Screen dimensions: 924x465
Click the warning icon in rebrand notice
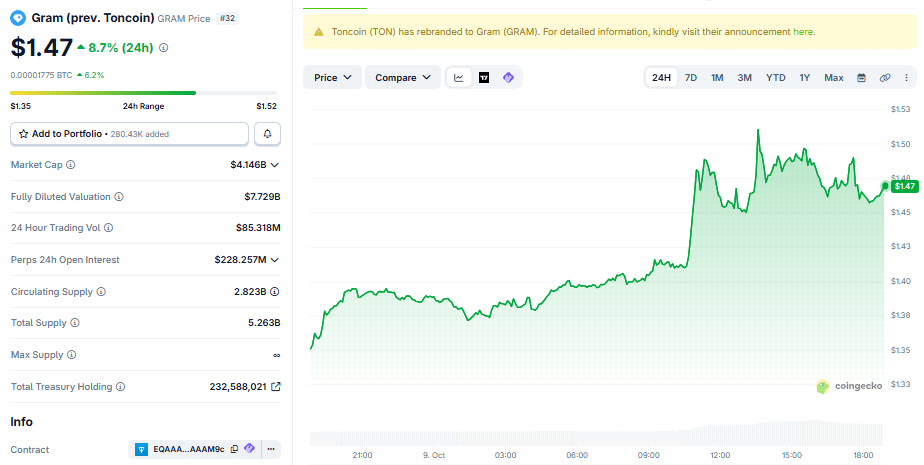coord(319,32)
